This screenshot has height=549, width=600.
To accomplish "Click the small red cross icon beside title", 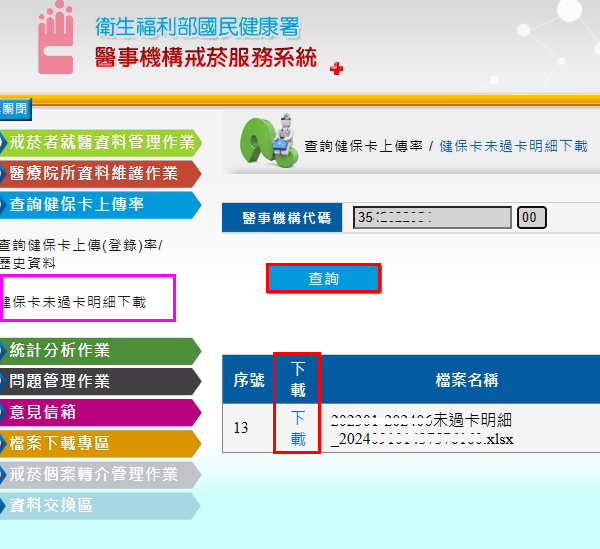I will (336, 68).
